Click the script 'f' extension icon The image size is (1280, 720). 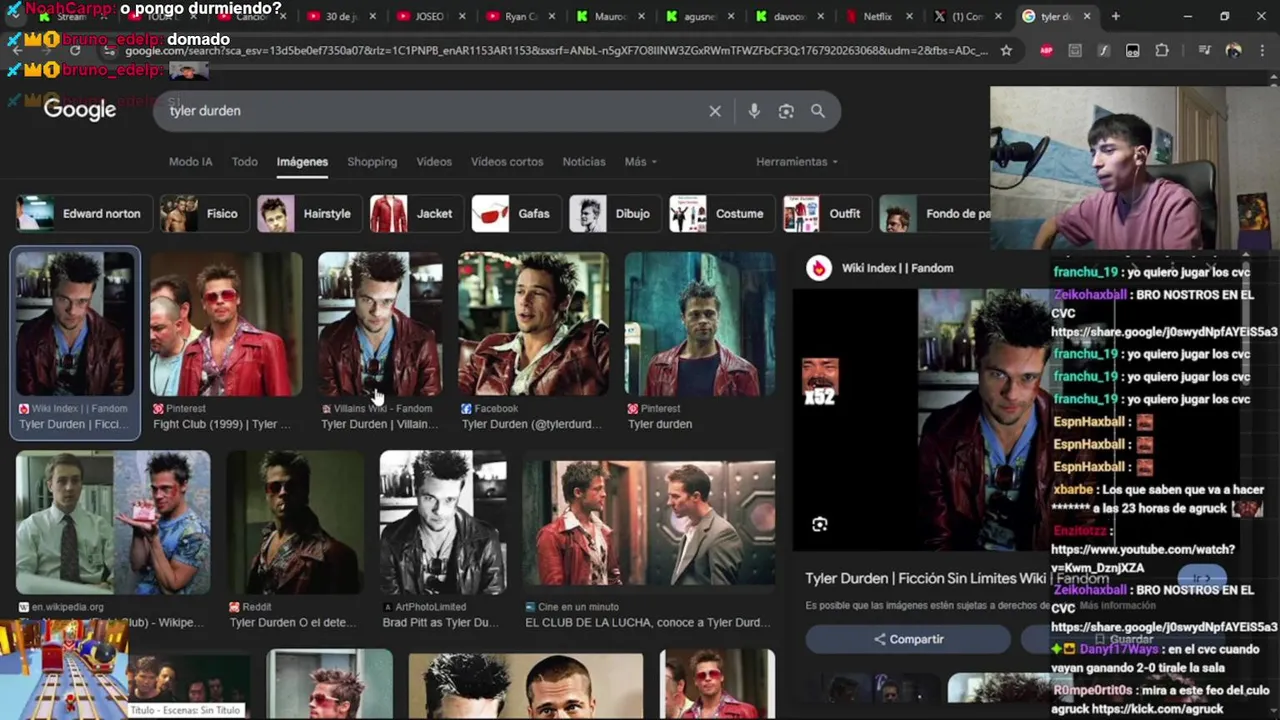tap(1104, 50)
